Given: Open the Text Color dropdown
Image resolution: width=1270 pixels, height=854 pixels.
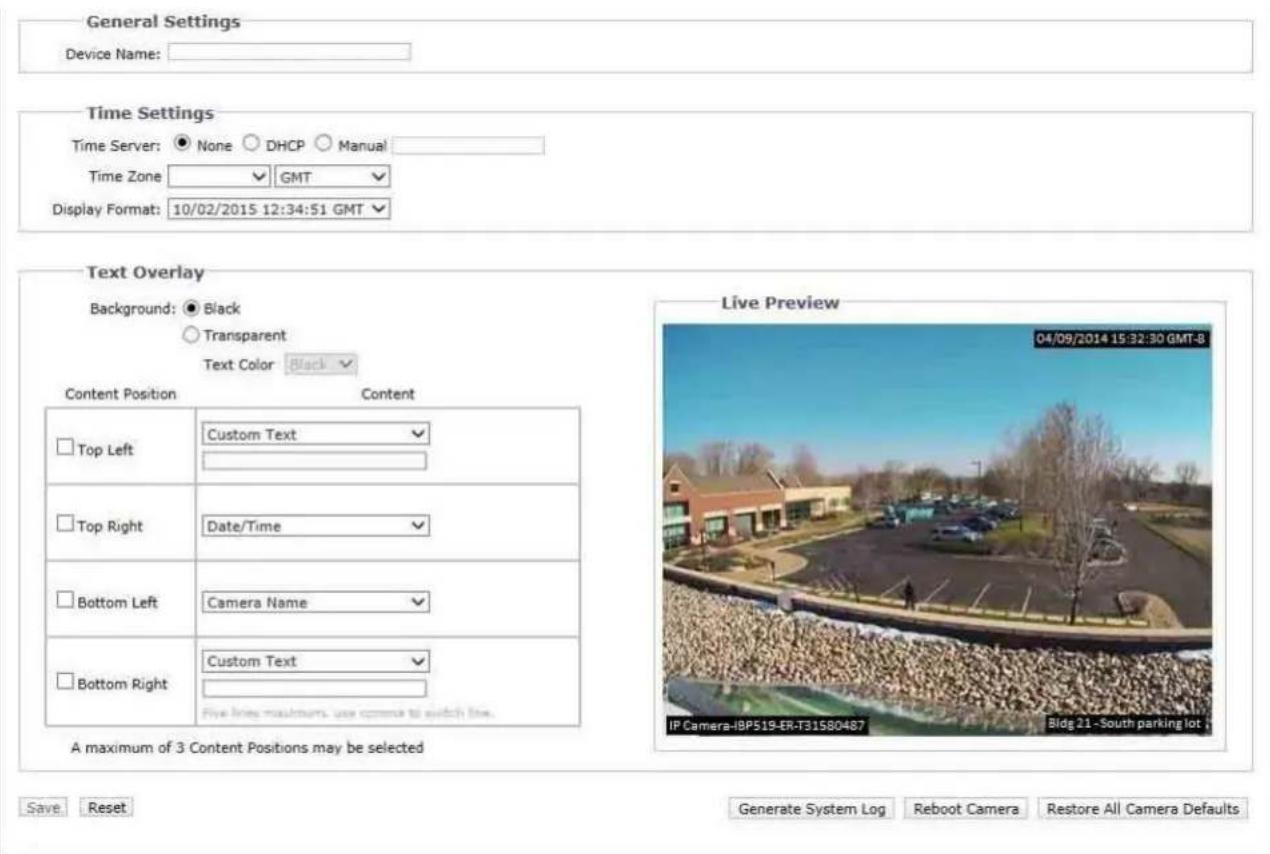Looking at the screenshot, I should click(x=323, y=364).
